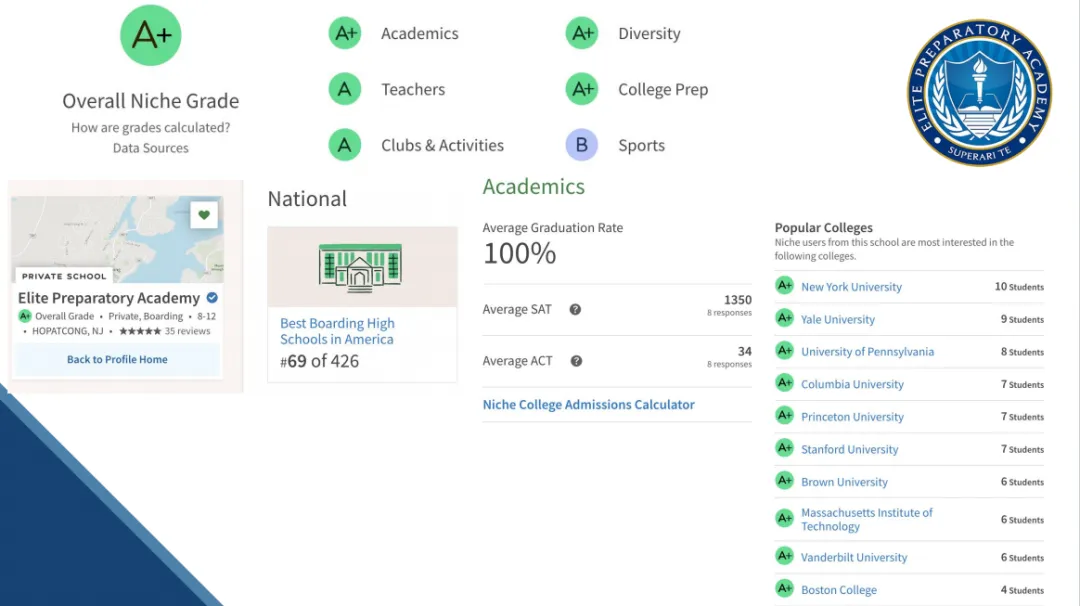Click the boarding school building illustration

359,267
